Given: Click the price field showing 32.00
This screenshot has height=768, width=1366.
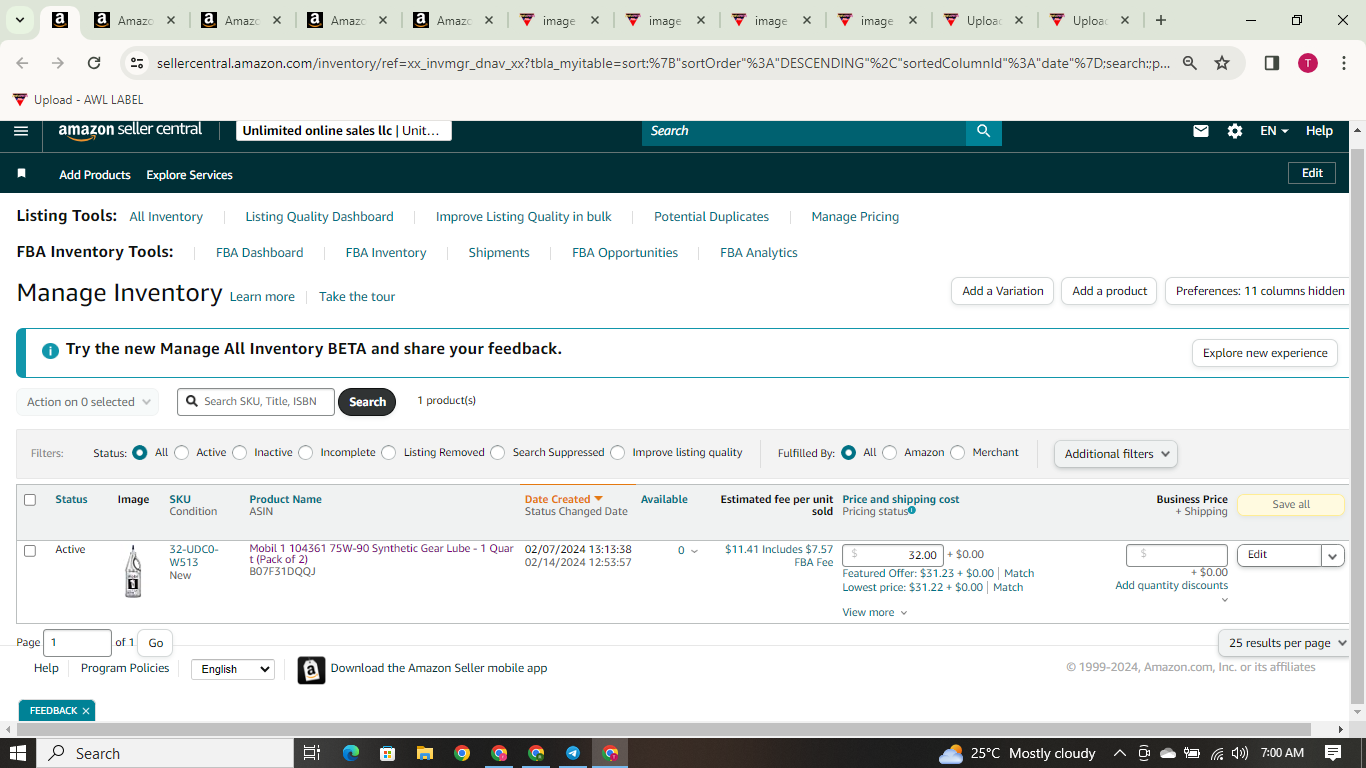Looking at the screenshot, I should 893,555.
